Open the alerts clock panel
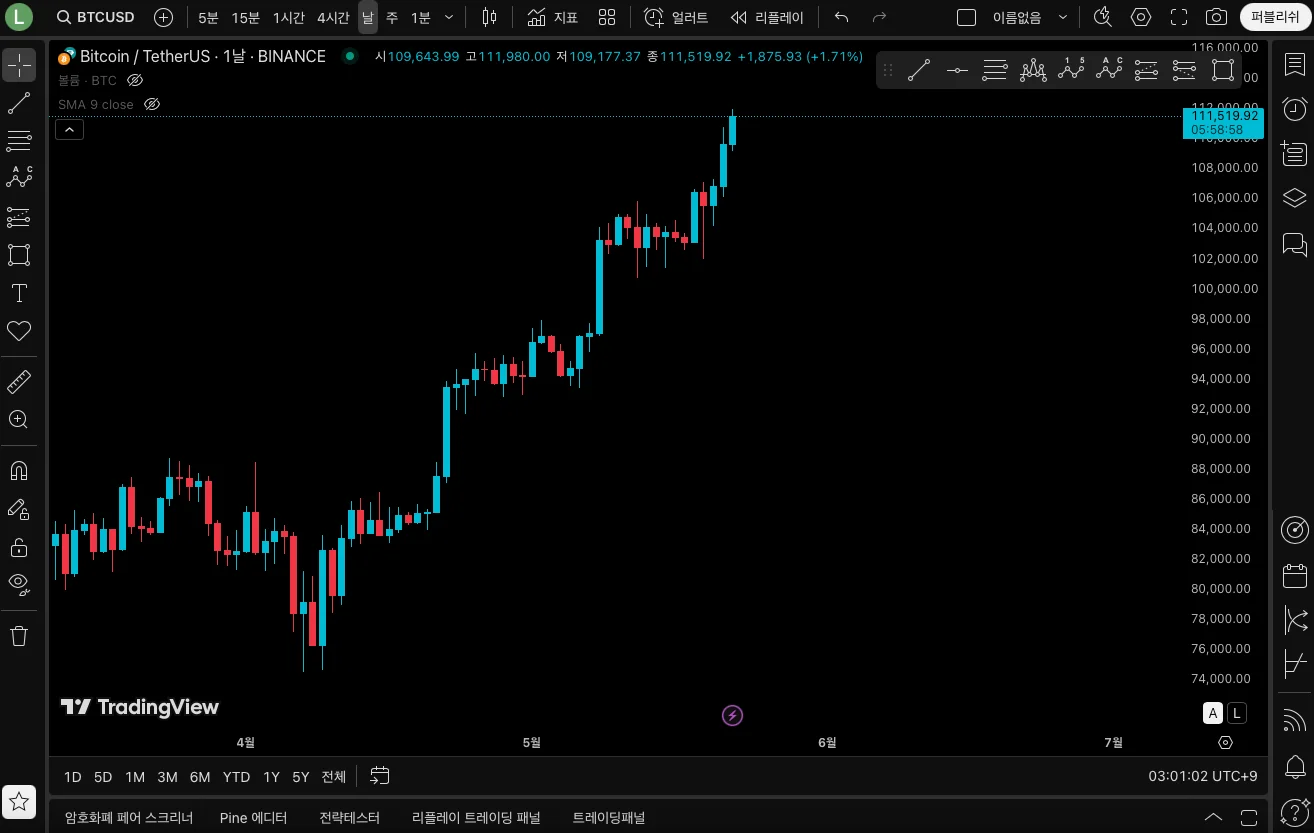The width and height of the screenshot is (1314, 833). click(1294, 109)
